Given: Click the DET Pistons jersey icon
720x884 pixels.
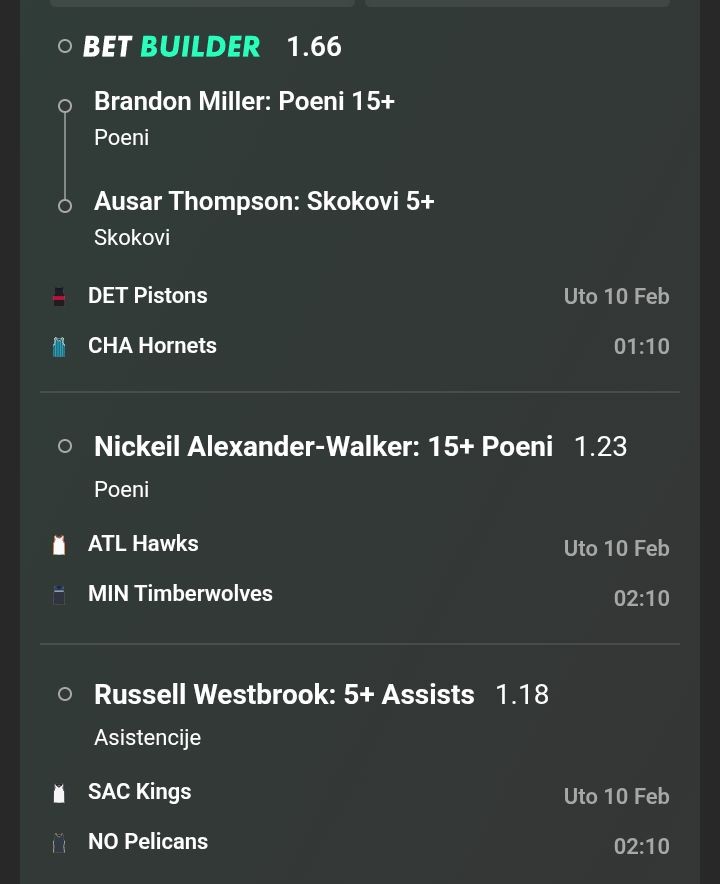Looking at the screenshot, I should point(59,296).
